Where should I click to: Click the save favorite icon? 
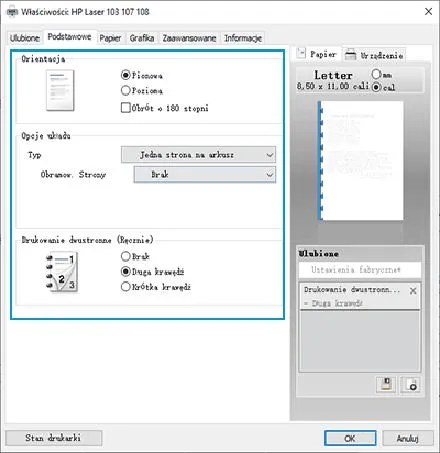[386, 384]
